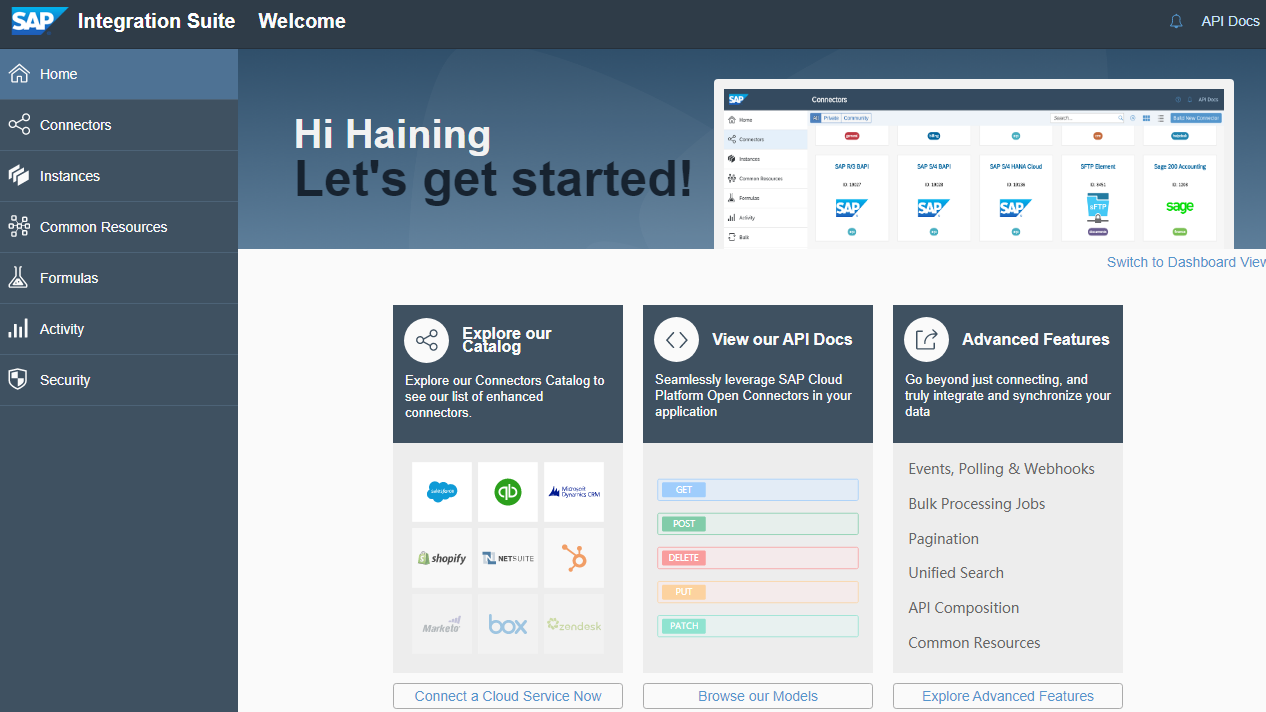The height and width of the screenshot is (712, 1266).
Task: Click Unified Search feature text
Action: [956, 573]
